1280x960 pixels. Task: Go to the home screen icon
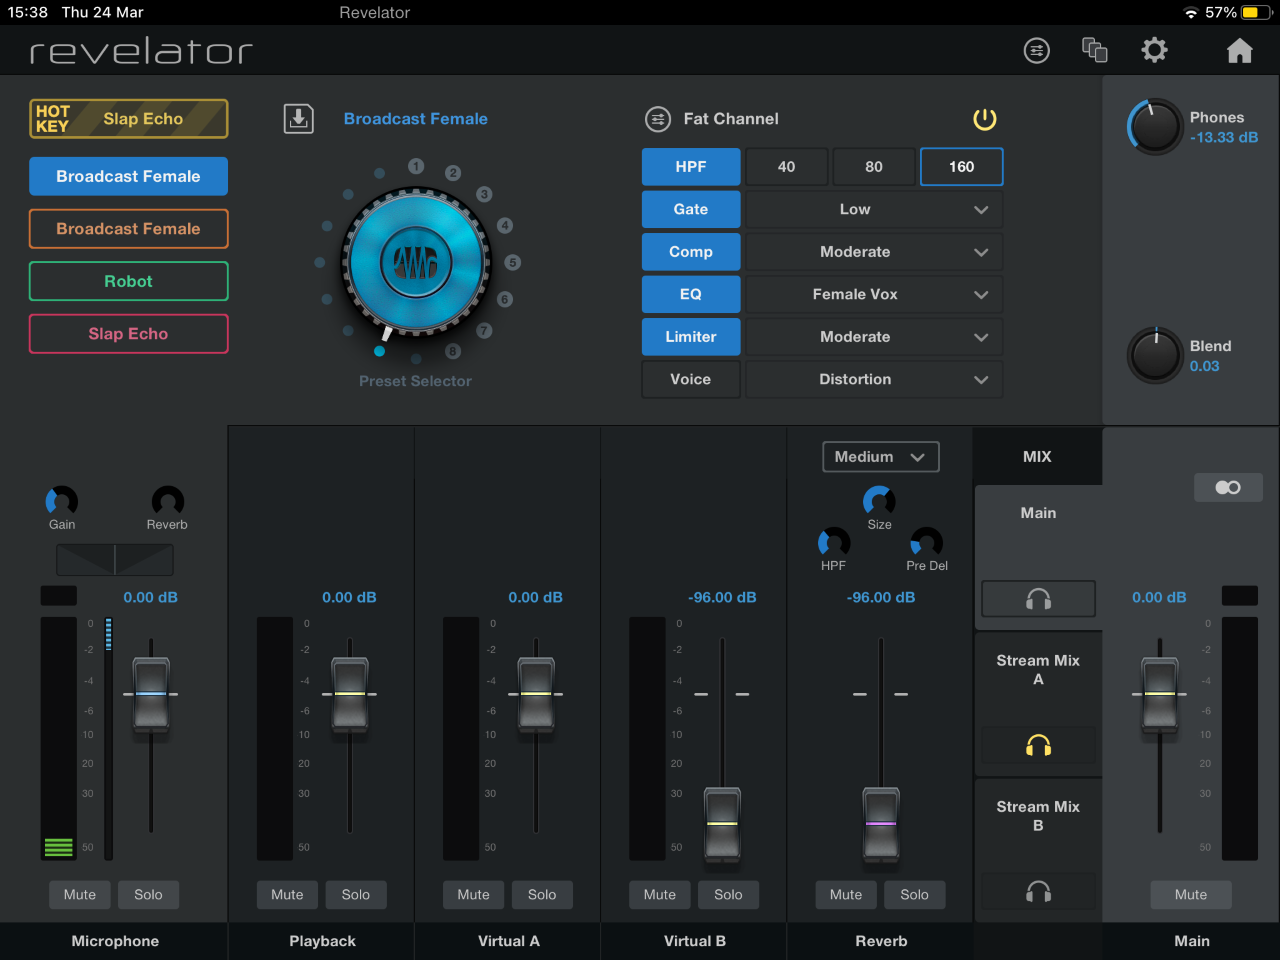(x=1240, y=50)
